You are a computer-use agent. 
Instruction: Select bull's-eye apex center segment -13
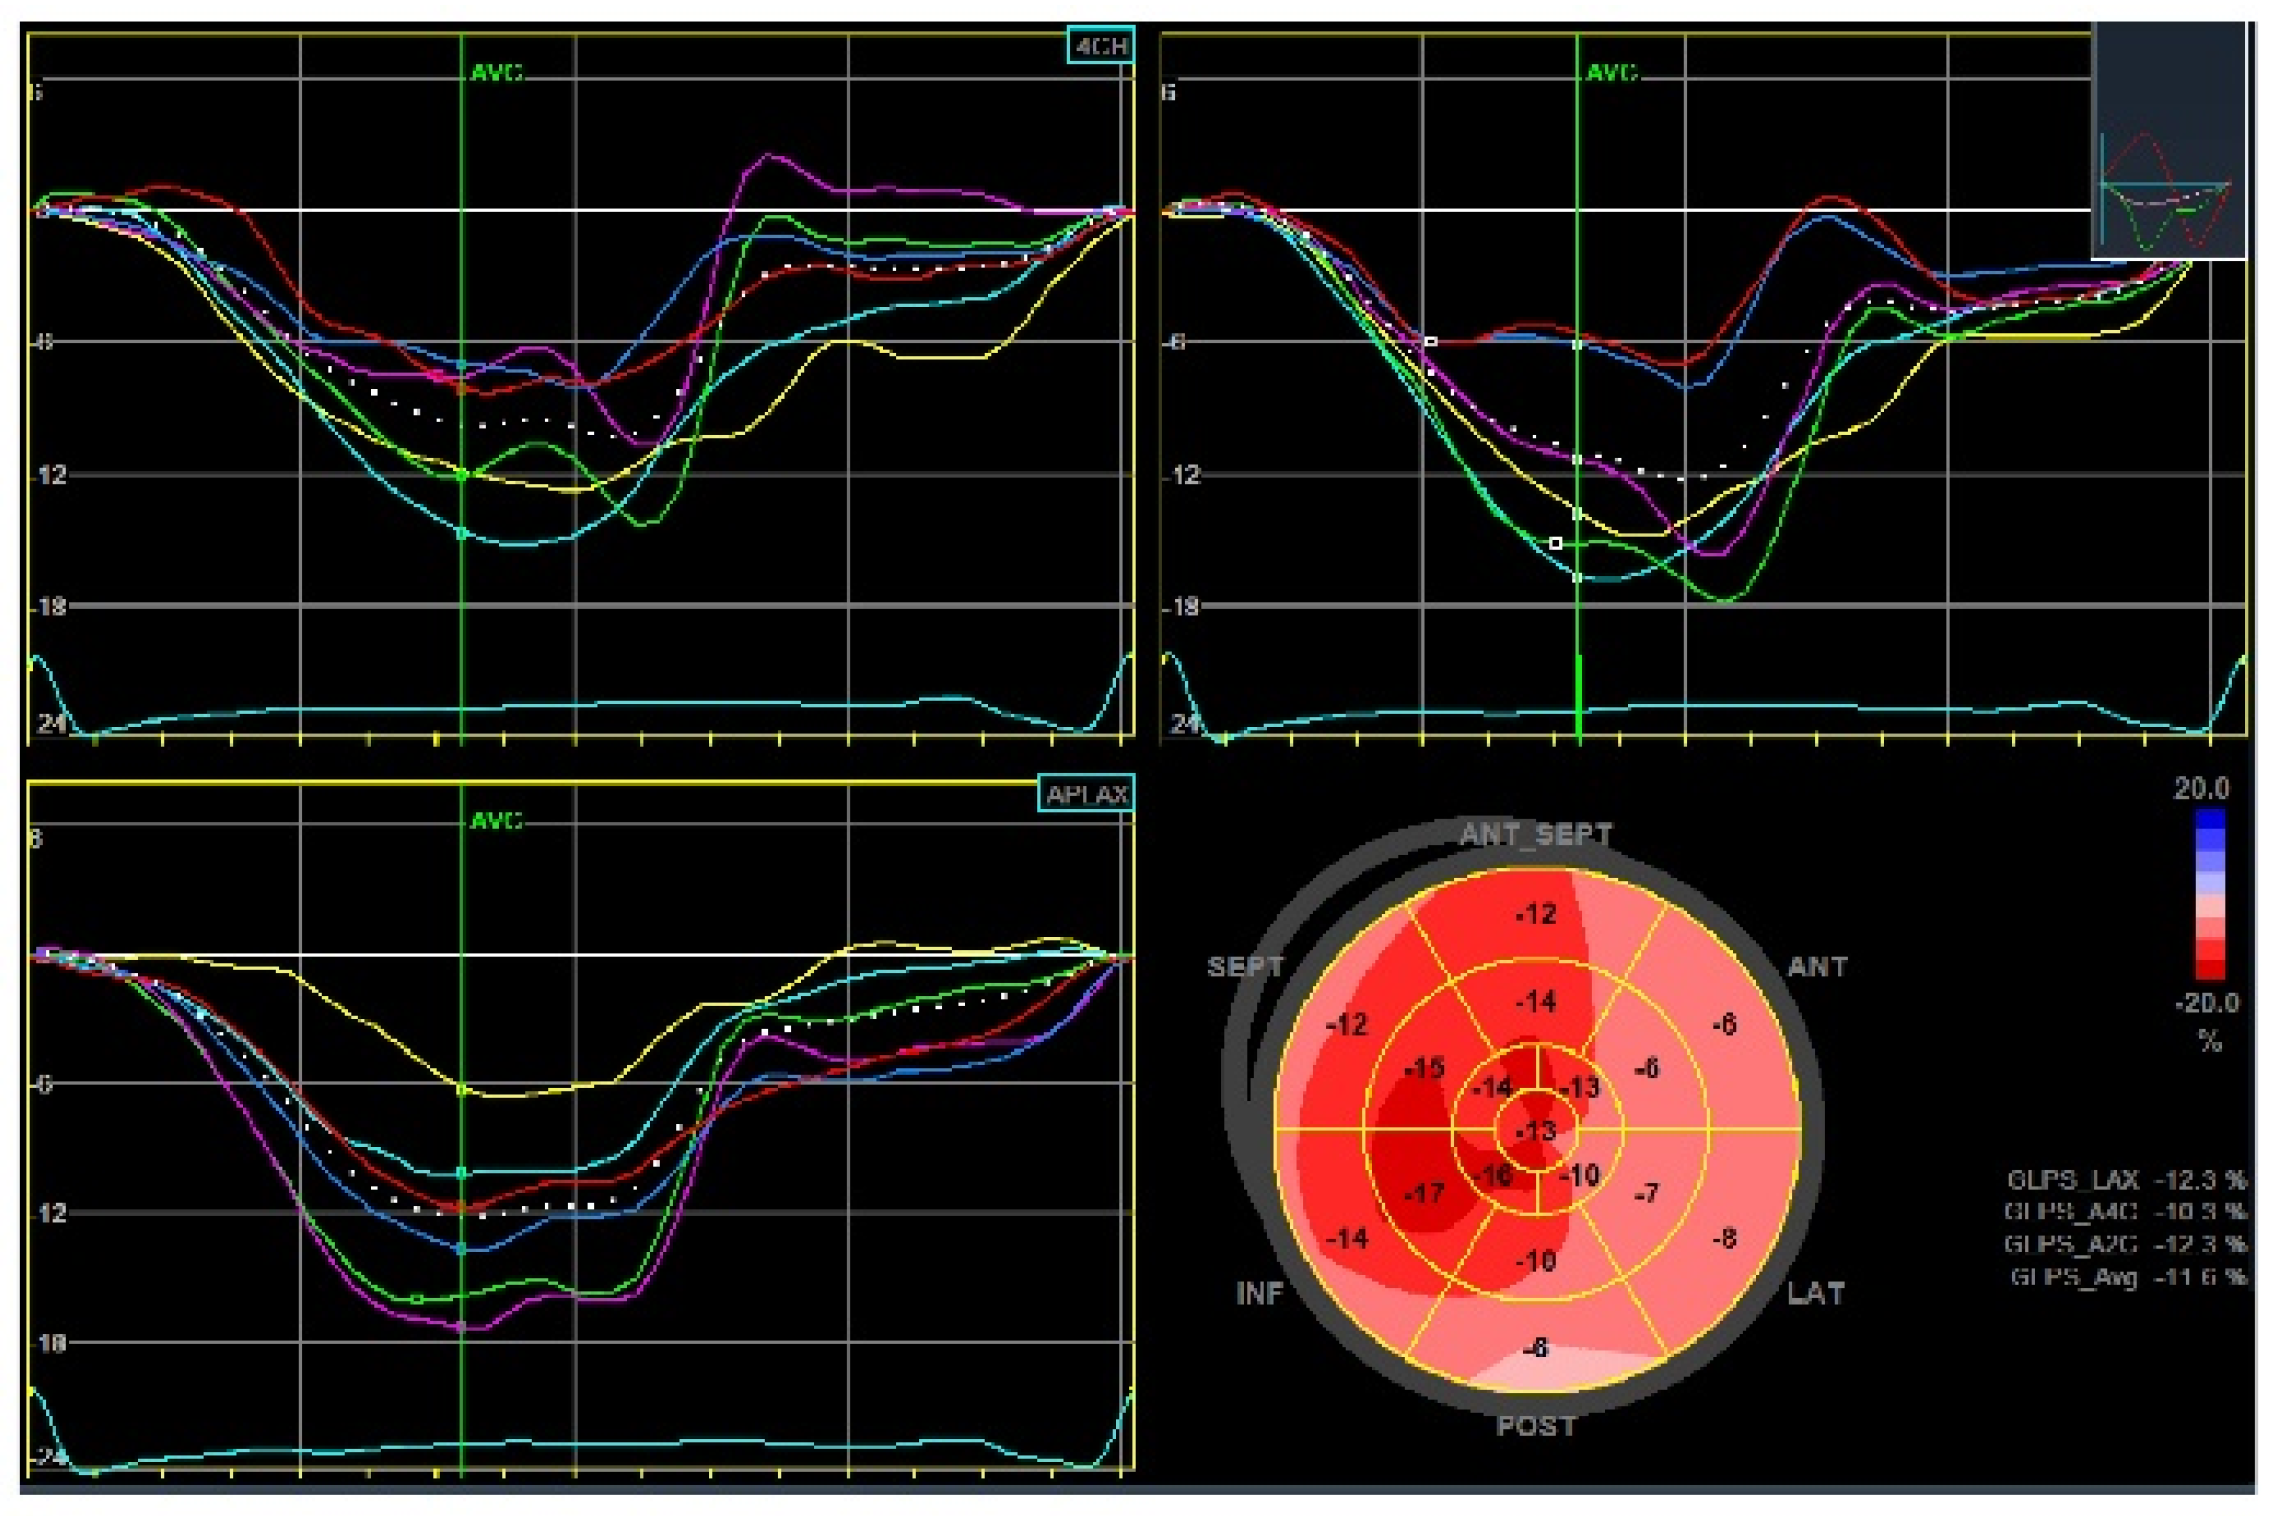point(1535,1131)
